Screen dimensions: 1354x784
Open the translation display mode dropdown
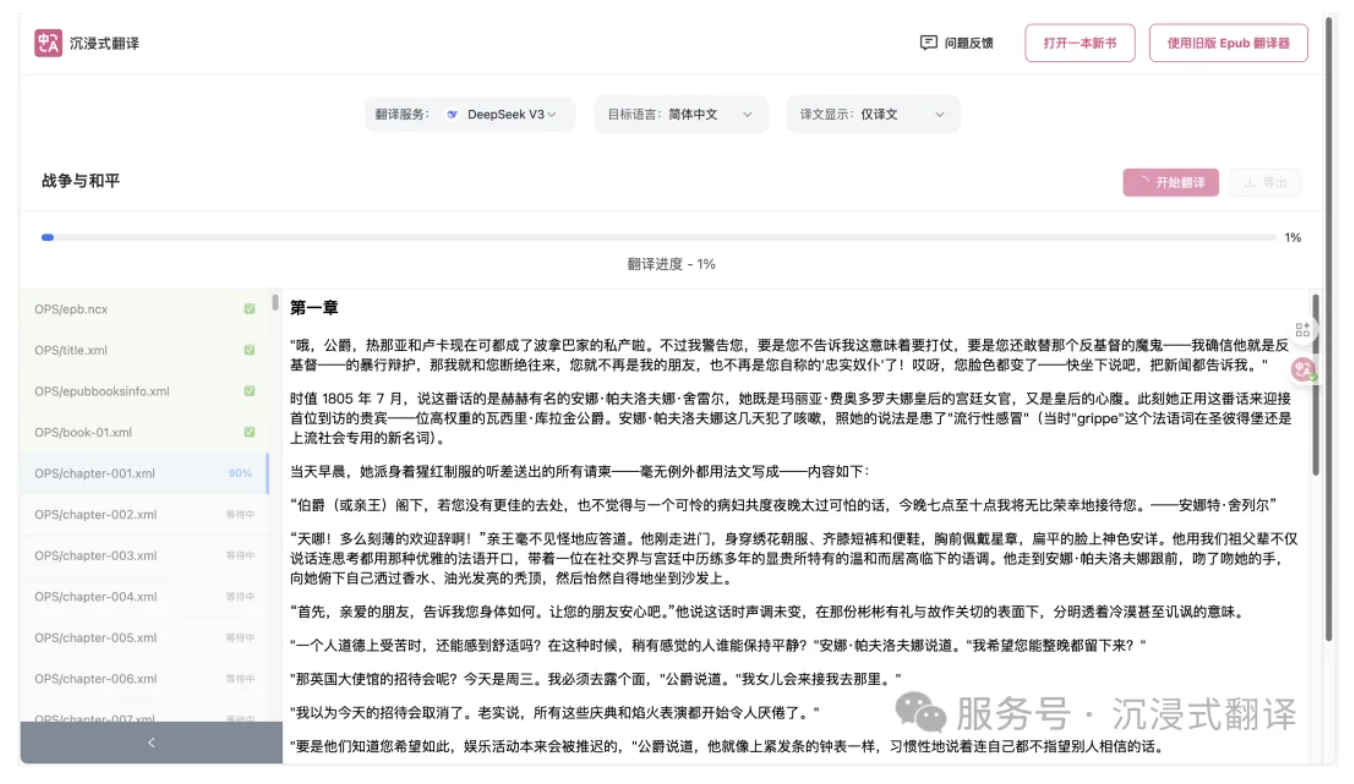(872, 115)
